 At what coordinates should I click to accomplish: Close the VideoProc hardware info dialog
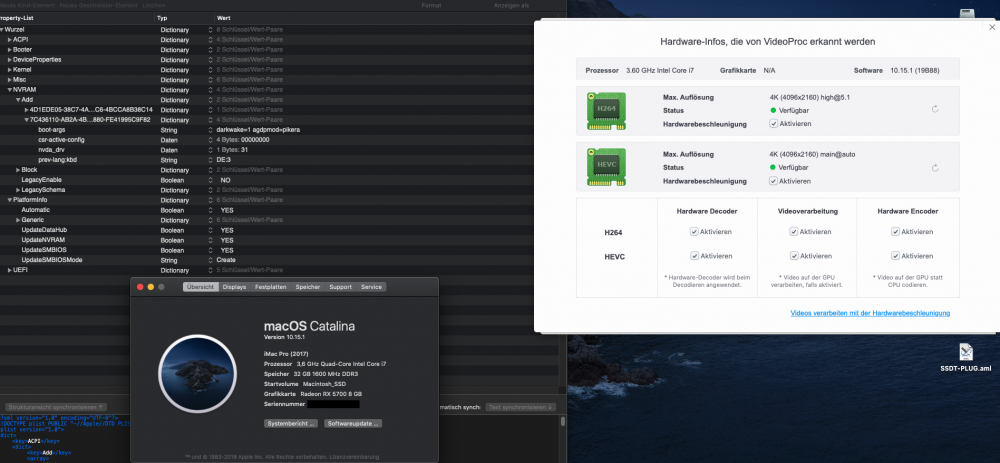(x=992, y=27)
